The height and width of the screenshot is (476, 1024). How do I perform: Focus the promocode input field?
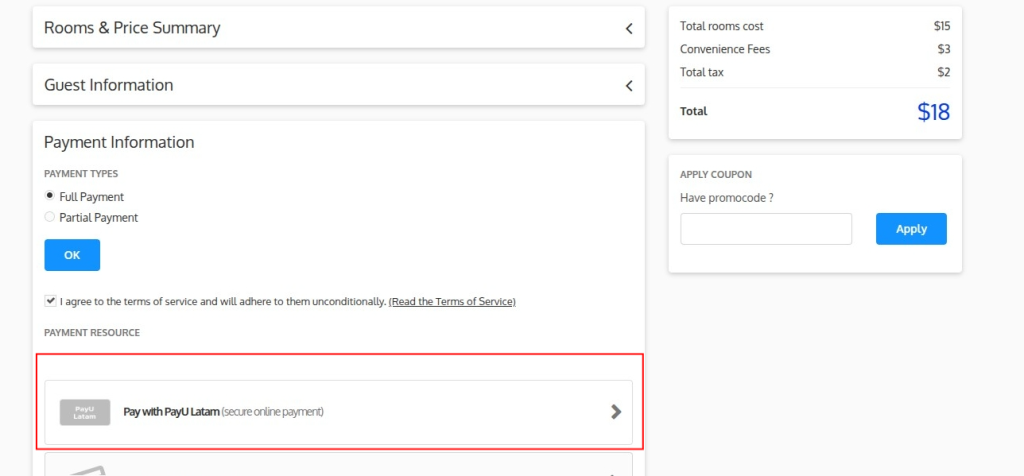tap(766, 229)
